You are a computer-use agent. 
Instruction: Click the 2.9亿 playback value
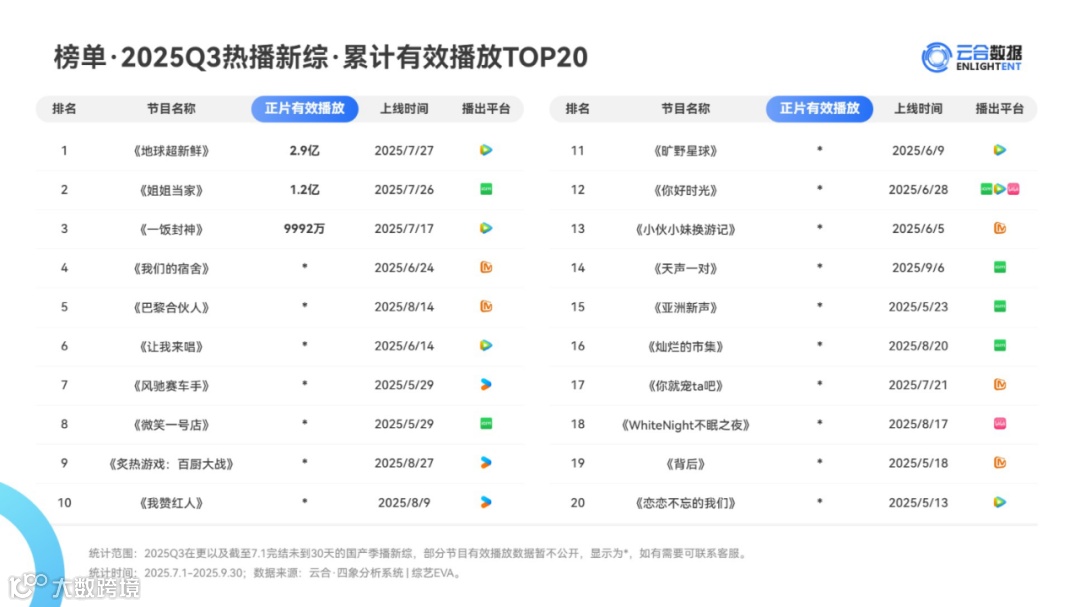(x=304, y=150)
